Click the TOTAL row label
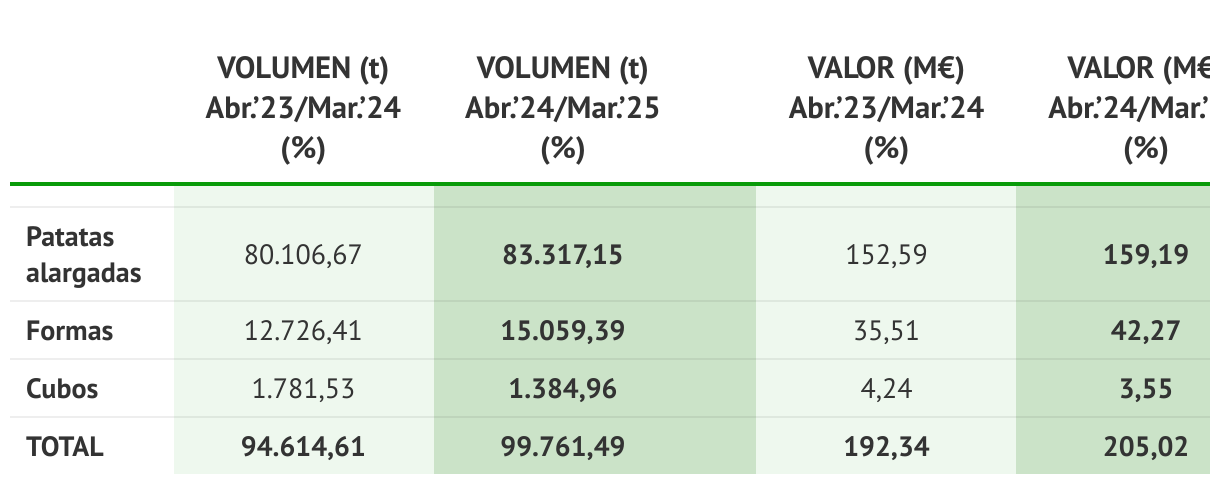This screenshot has width=1220, height=484. pyautogui.click(x=64, y=446)
